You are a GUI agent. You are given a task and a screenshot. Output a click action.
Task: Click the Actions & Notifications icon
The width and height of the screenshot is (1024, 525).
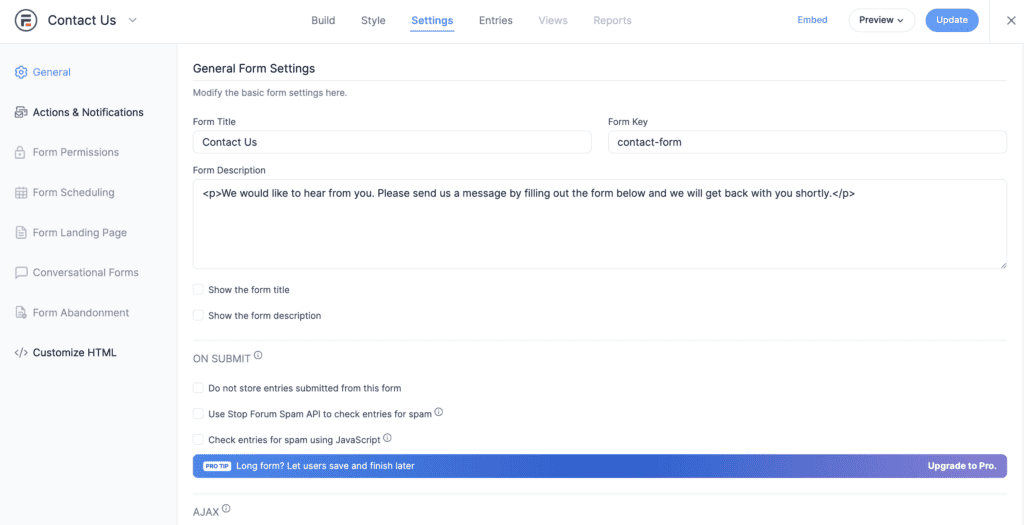[x=21, y=112]
